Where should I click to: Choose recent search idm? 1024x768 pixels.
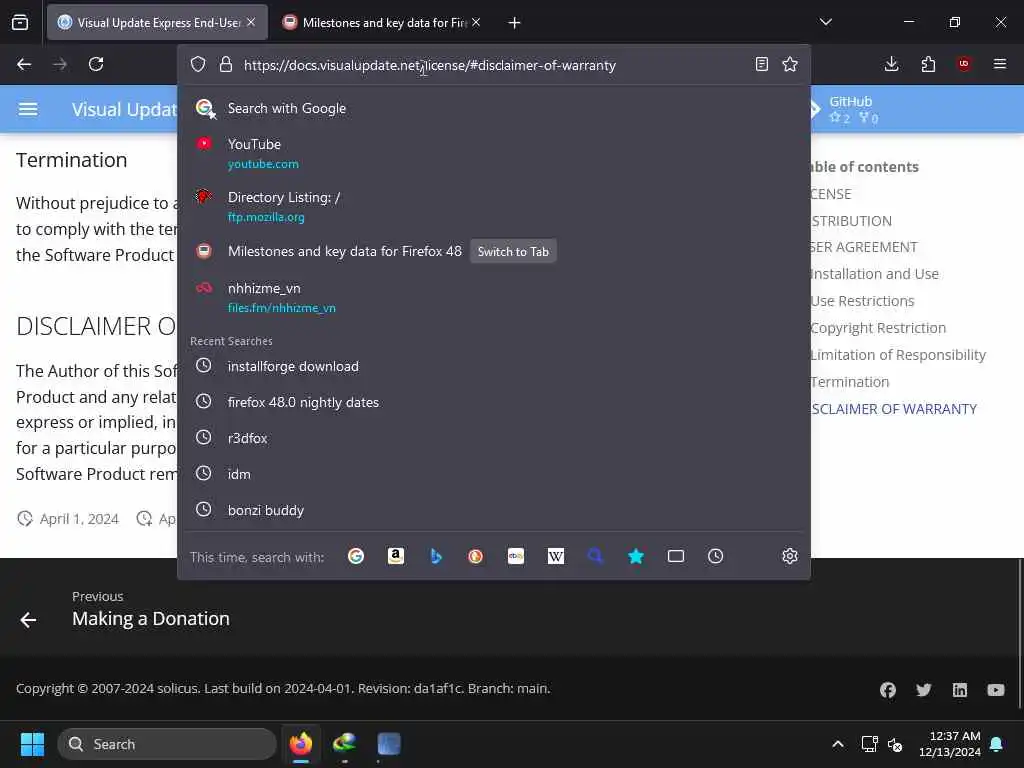(x=494, y=474)
